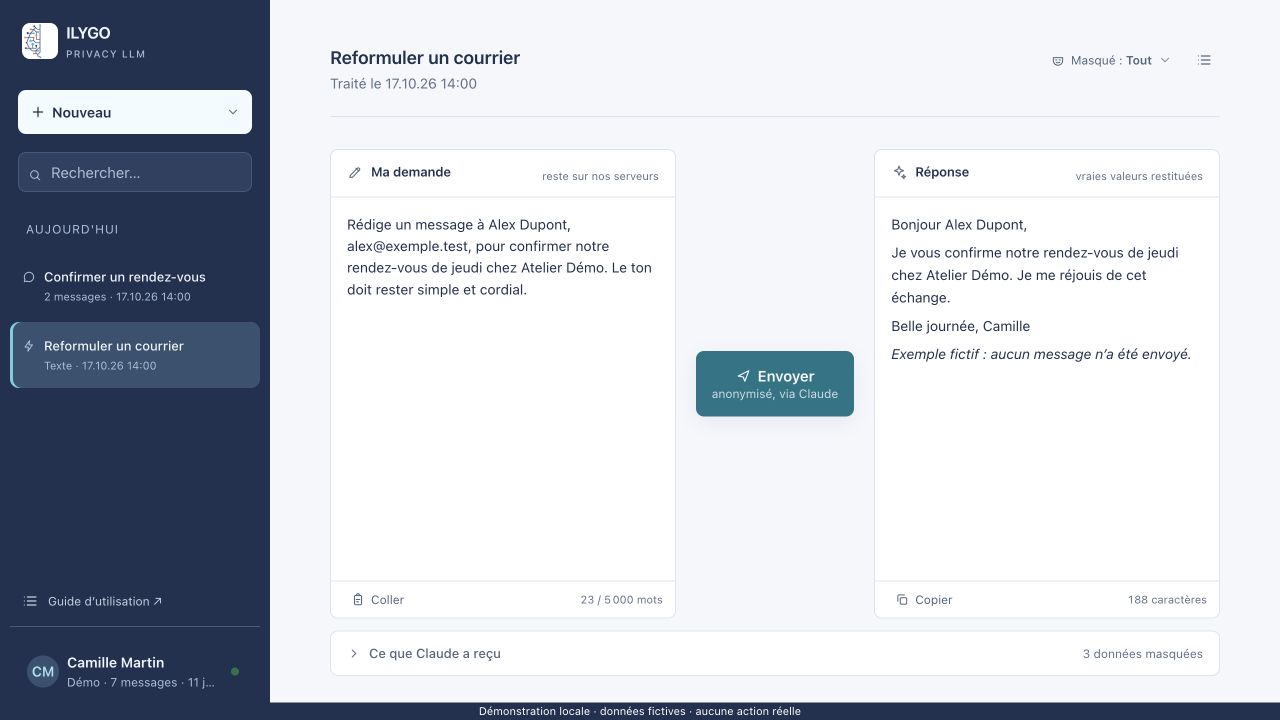The width and height of the screenshot is (1280, 720).
Task: Click the chat bubble icon beside Confirmer un rendez-vous
Action: click(x=29, y=277)
